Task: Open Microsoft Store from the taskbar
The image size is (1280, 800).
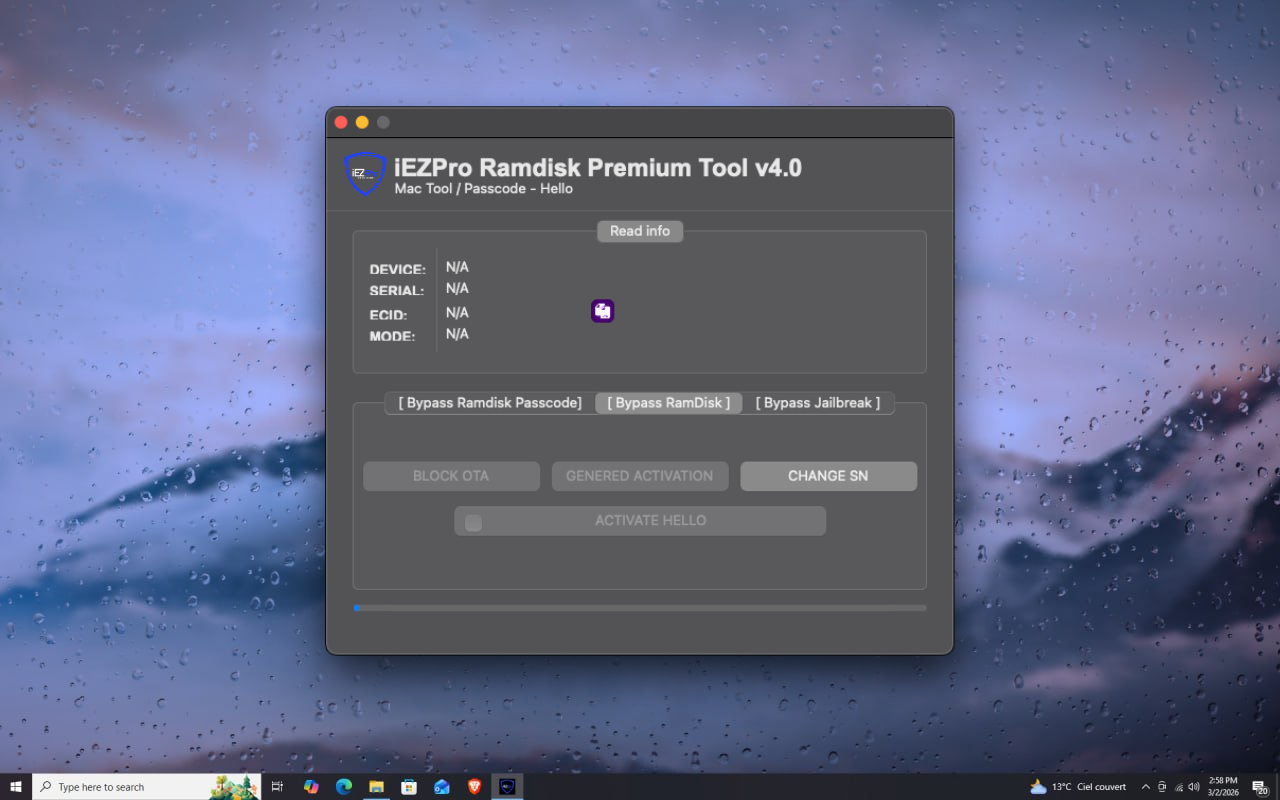Action: tap(409, 786)
